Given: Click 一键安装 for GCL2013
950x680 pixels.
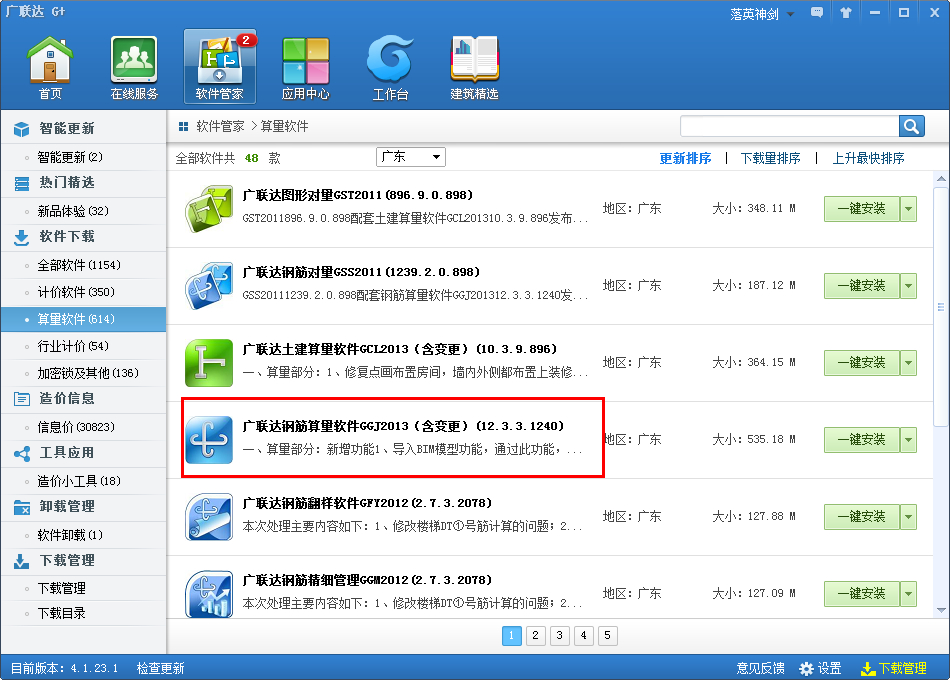Looking at the screenshot, I should click(862, 363).
